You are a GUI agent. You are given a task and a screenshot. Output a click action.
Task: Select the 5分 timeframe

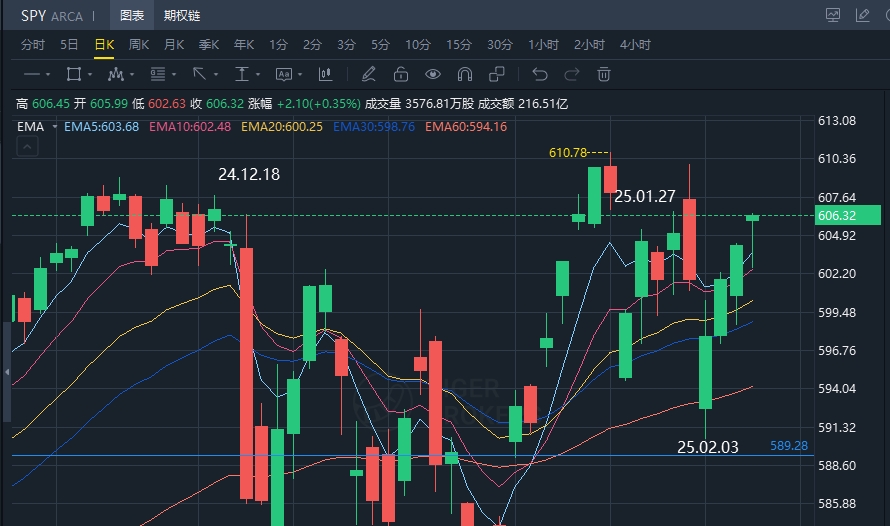(x=380, y=45)
